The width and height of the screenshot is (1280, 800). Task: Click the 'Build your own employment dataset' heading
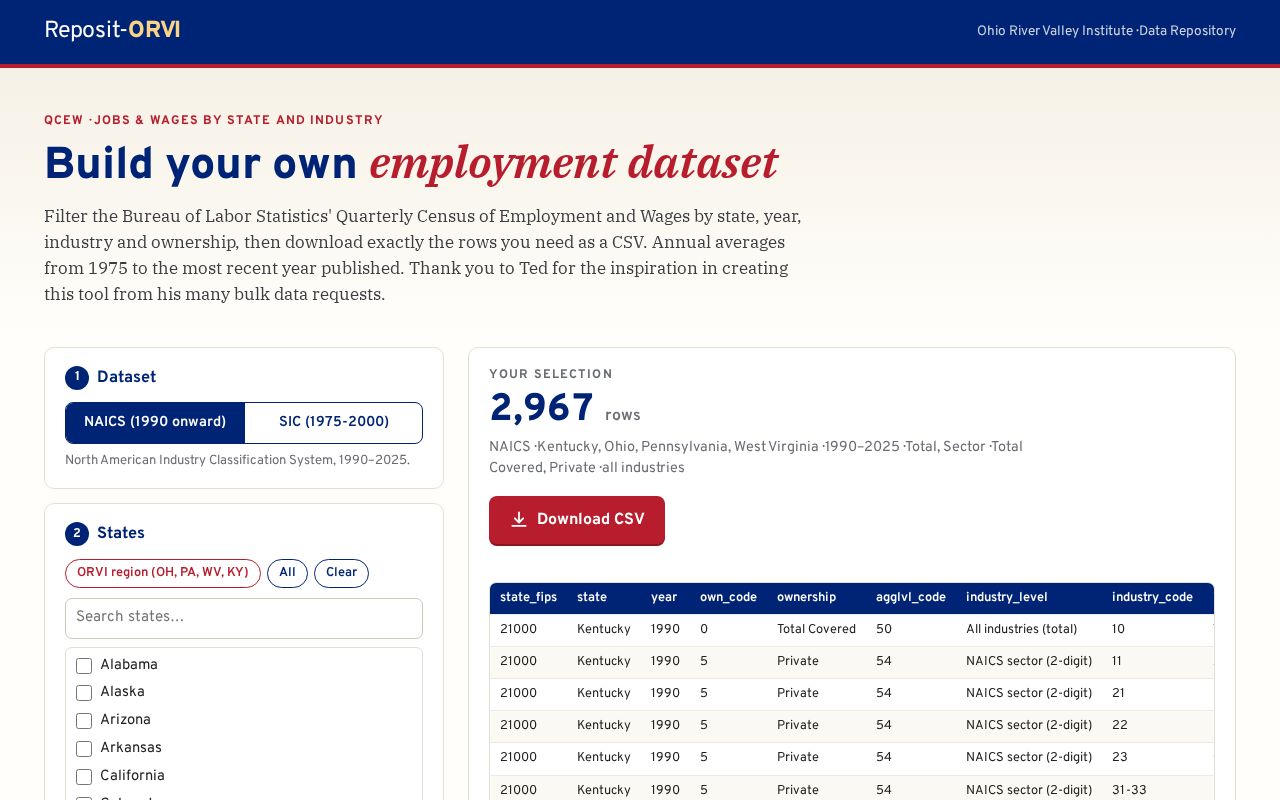coord(411,164)
